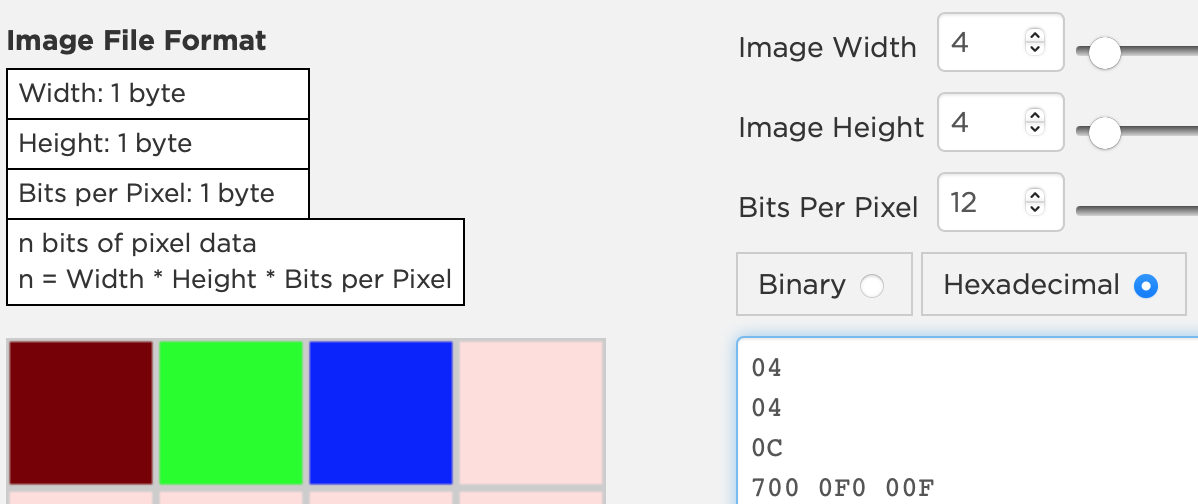Select the Binary radio button

pos(872,286)
